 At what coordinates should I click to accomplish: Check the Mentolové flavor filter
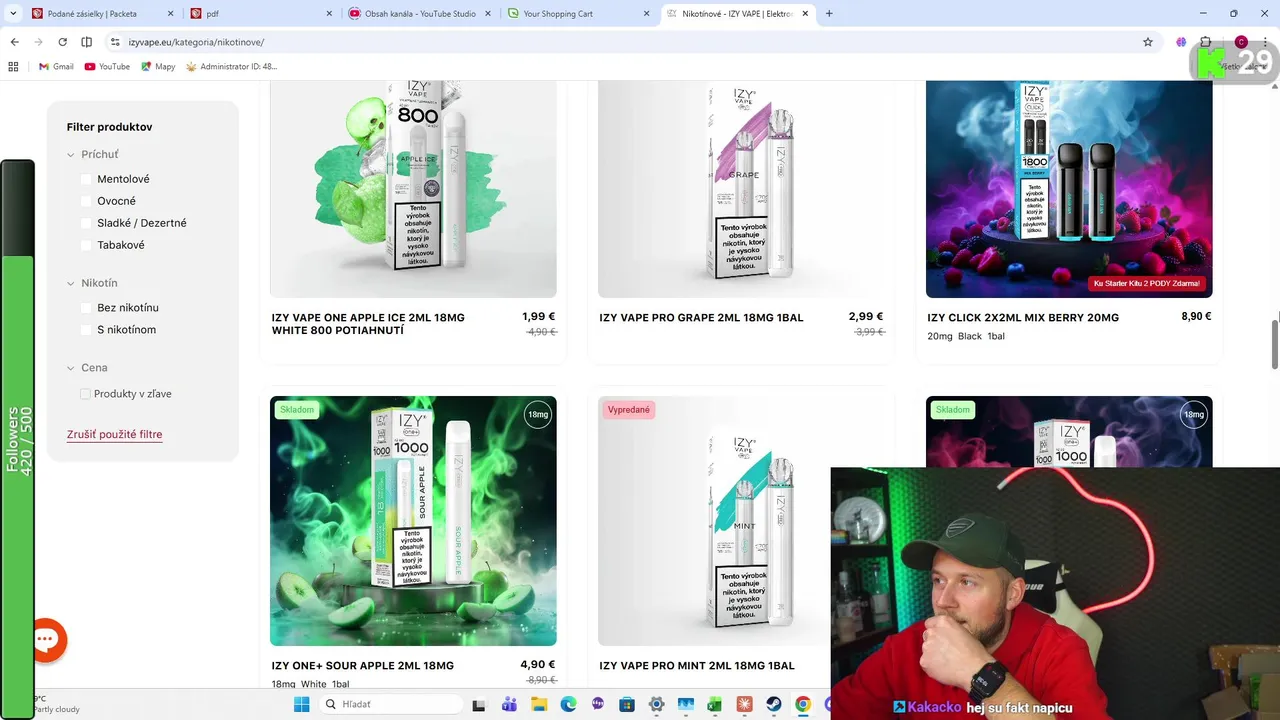click(86, 179)
